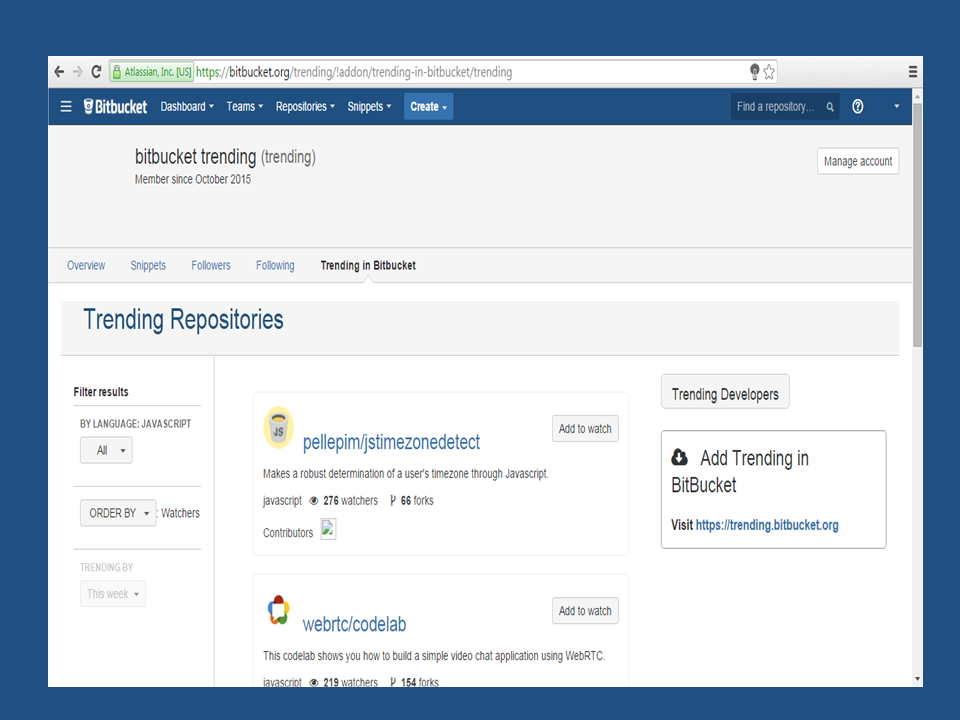Viewport: 960px width, 720px height.
Task: Open the language filter All dropdown
Action: click(x=106, y=451)
